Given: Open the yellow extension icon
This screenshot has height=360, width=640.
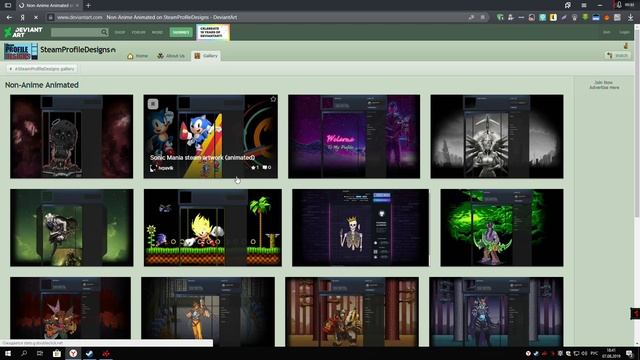Looking at the screenshot, I should (x=553, y=18).
